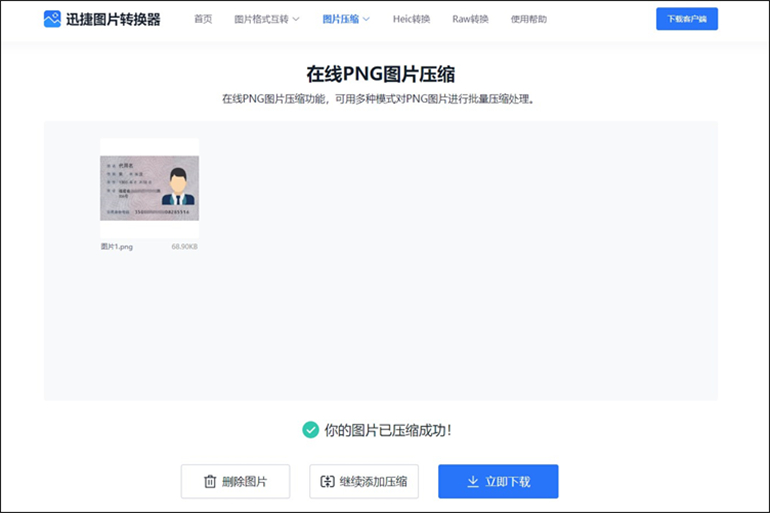Click the 迅捷图片转换器 logo icon
This screenshot has width=770, height=513.
tap(52, 19)
